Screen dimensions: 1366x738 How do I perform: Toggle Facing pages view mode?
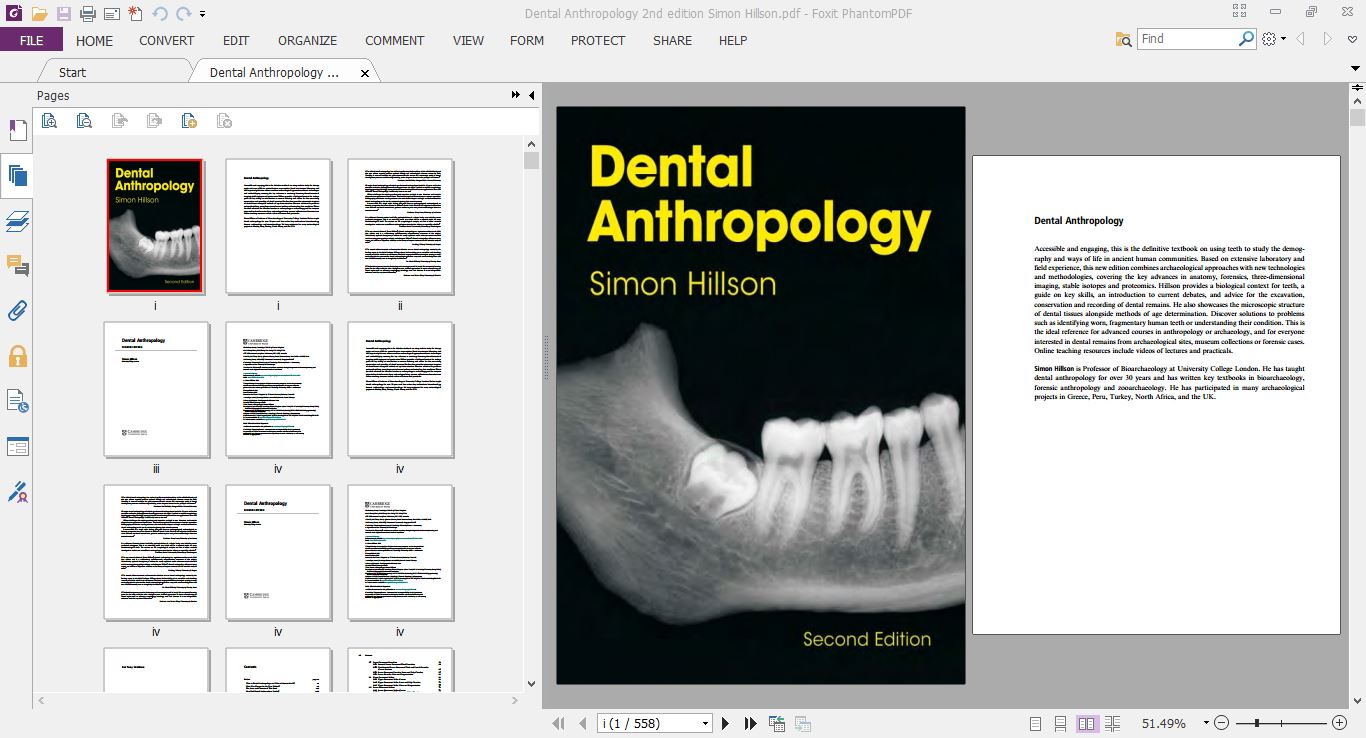pyautogui.click(x=1087, y=723)
